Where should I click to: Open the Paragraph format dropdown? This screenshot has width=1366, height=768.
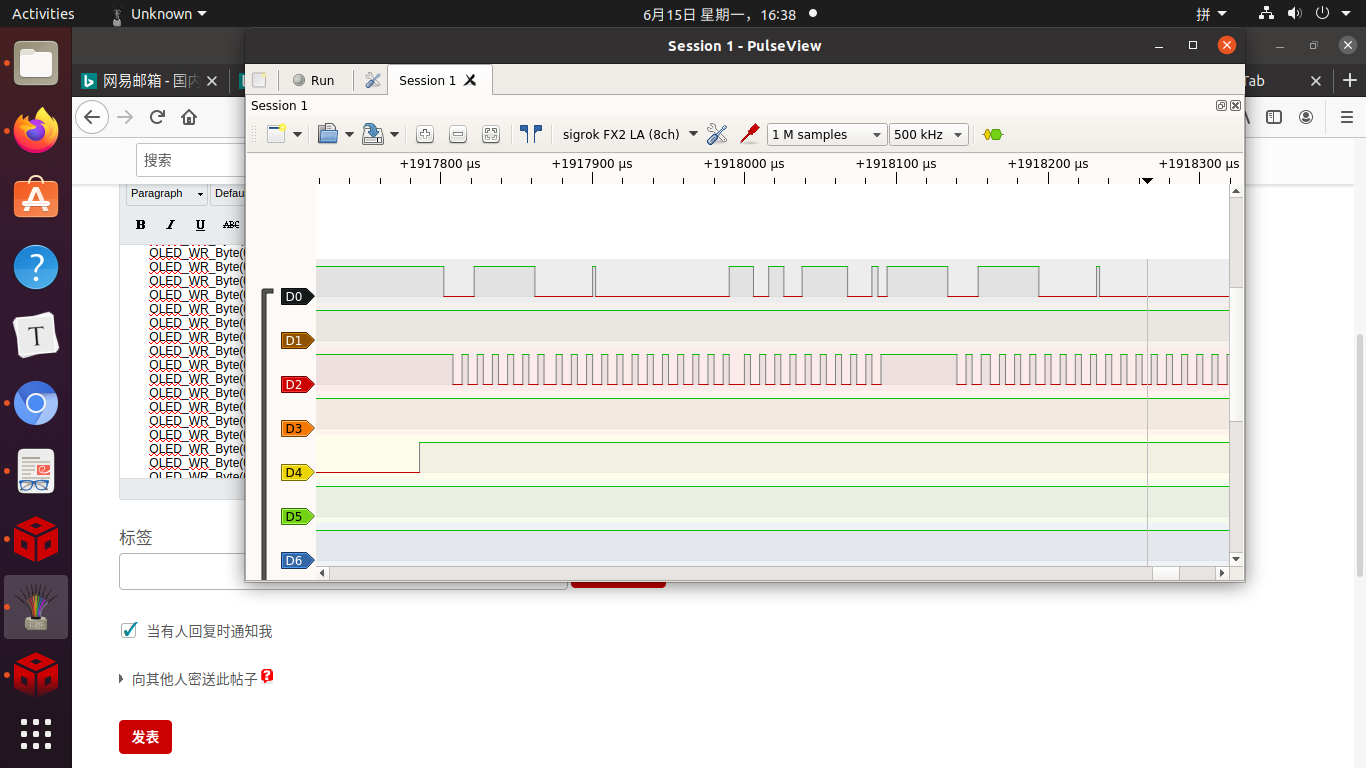point(167,194)
